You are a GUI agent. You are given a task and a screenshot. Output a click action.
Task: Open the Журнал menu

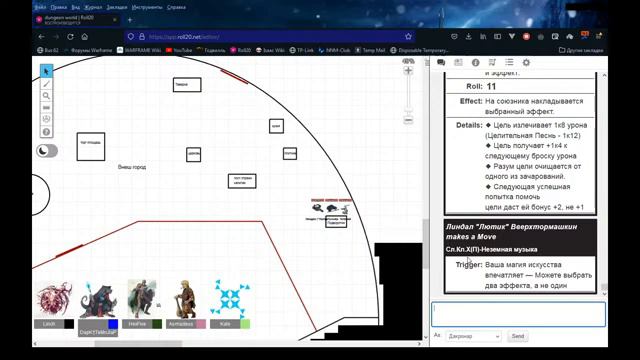93,7
